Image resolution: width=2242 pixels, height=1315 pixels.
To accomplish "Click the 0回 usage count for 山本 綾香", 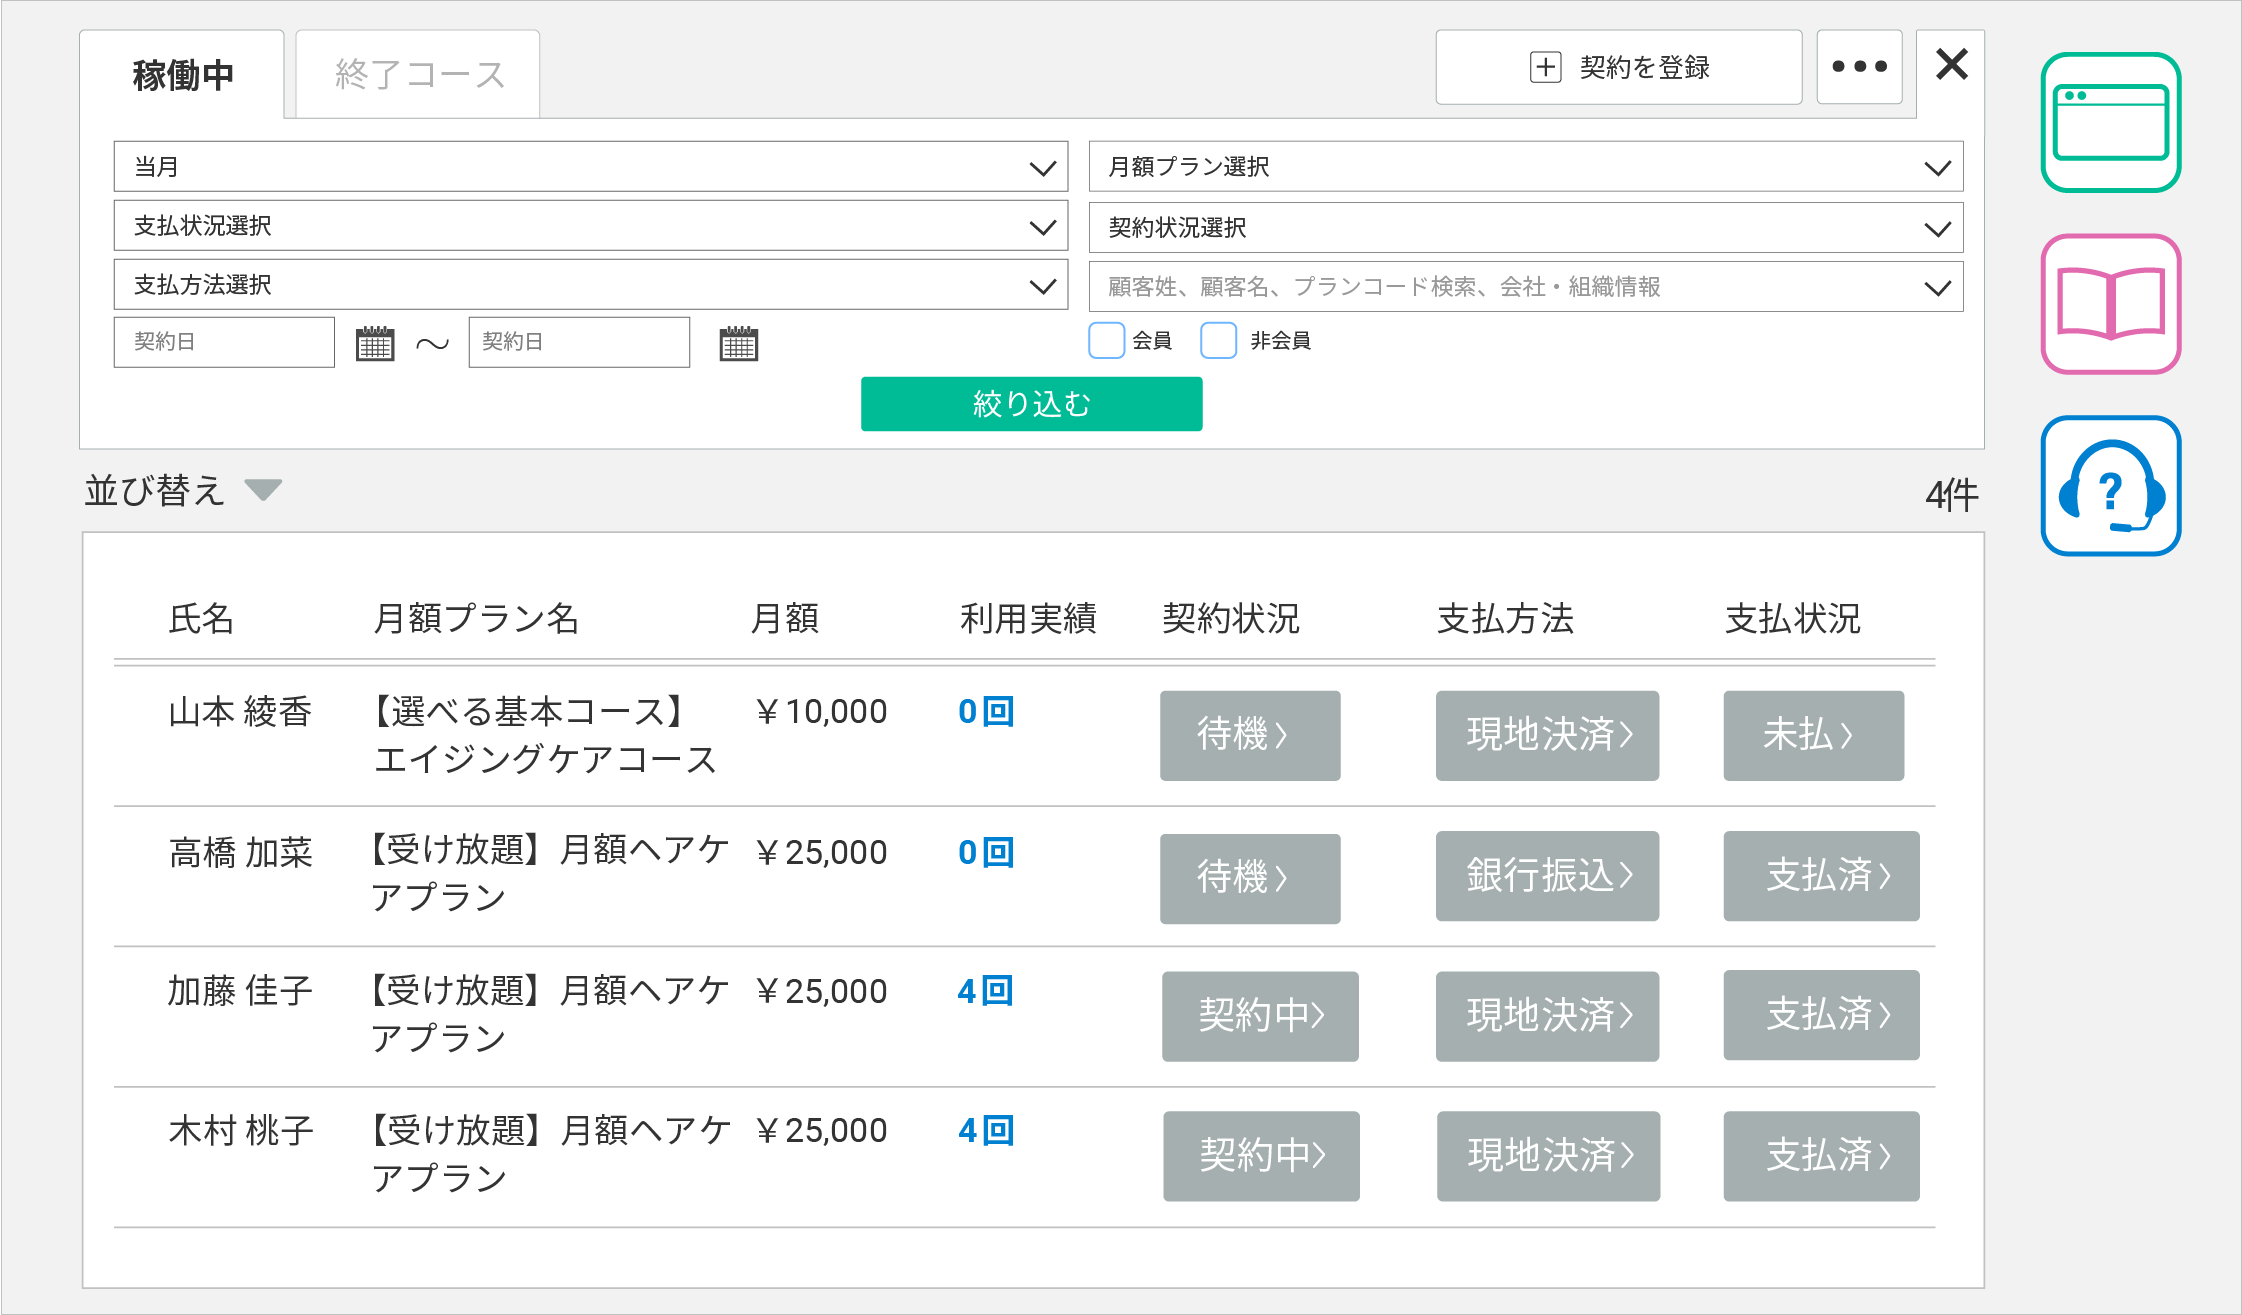I will pyautogui.click(x=985, y=712).
